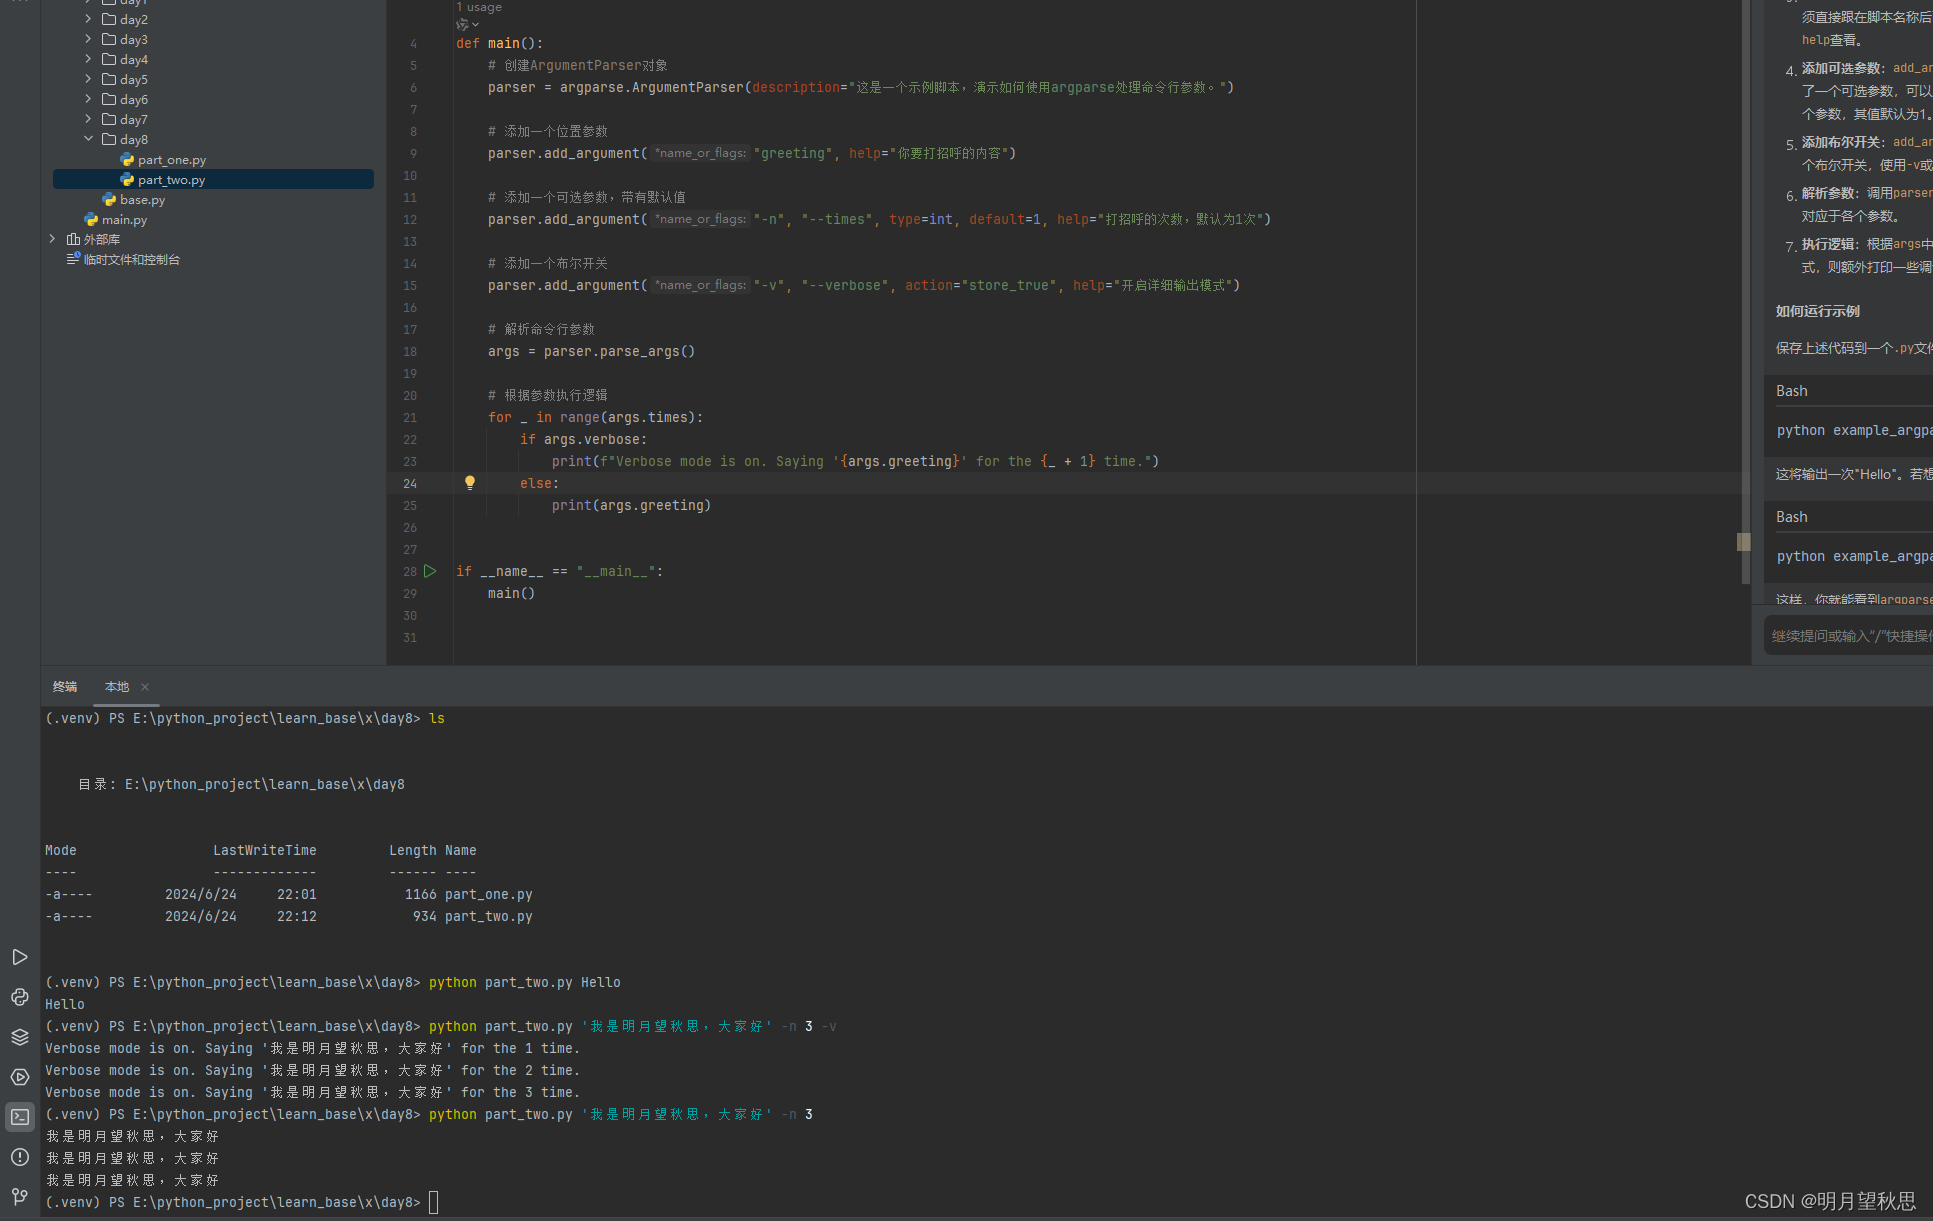The image size is (1933, 1221).
Task: Click 'def main():' on line 4
Action: click(499, 44)
